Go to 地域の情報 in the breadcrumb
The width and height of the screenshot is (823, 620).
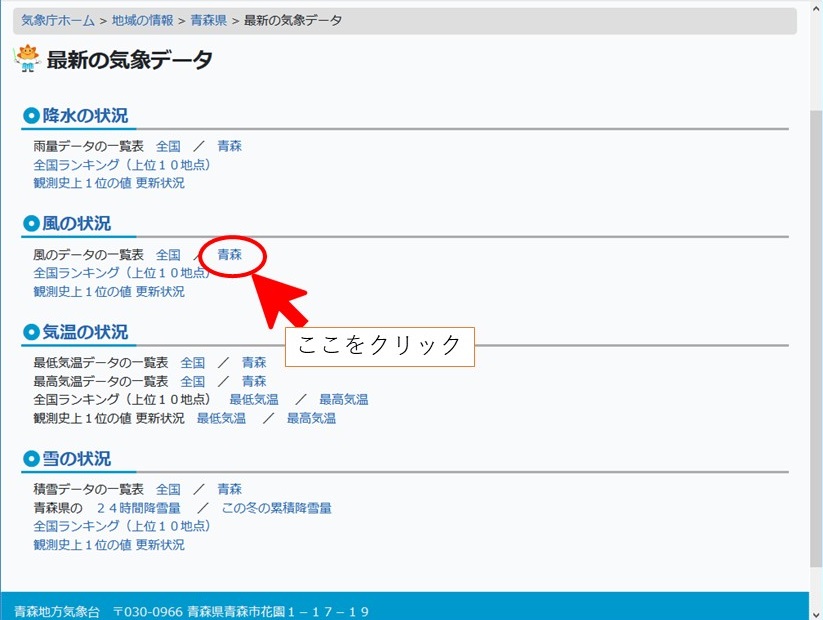tap(142, 20)
